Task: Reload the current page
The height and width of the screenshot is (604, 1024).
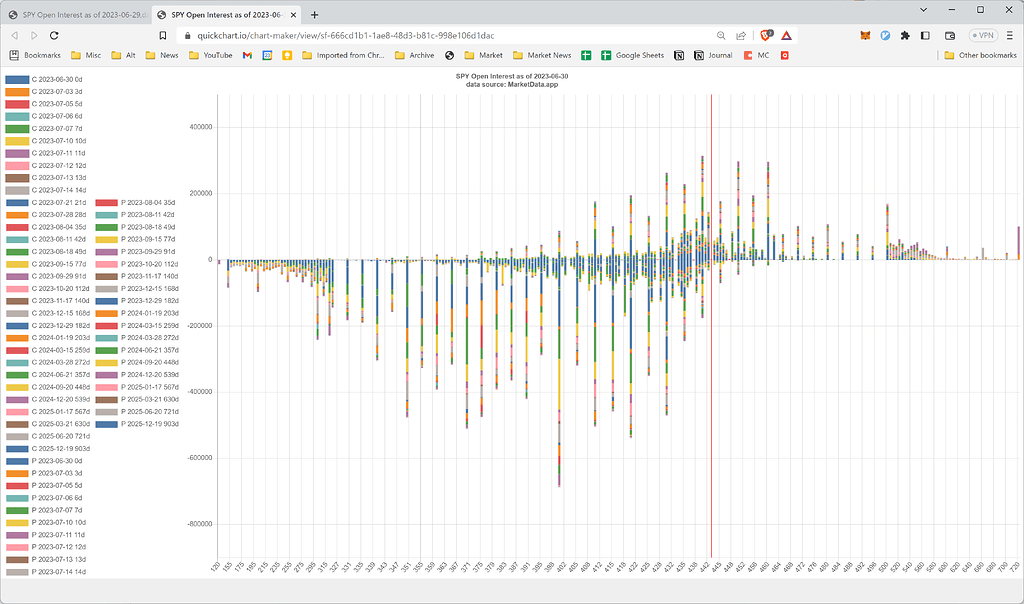Action: click(54, 33)
